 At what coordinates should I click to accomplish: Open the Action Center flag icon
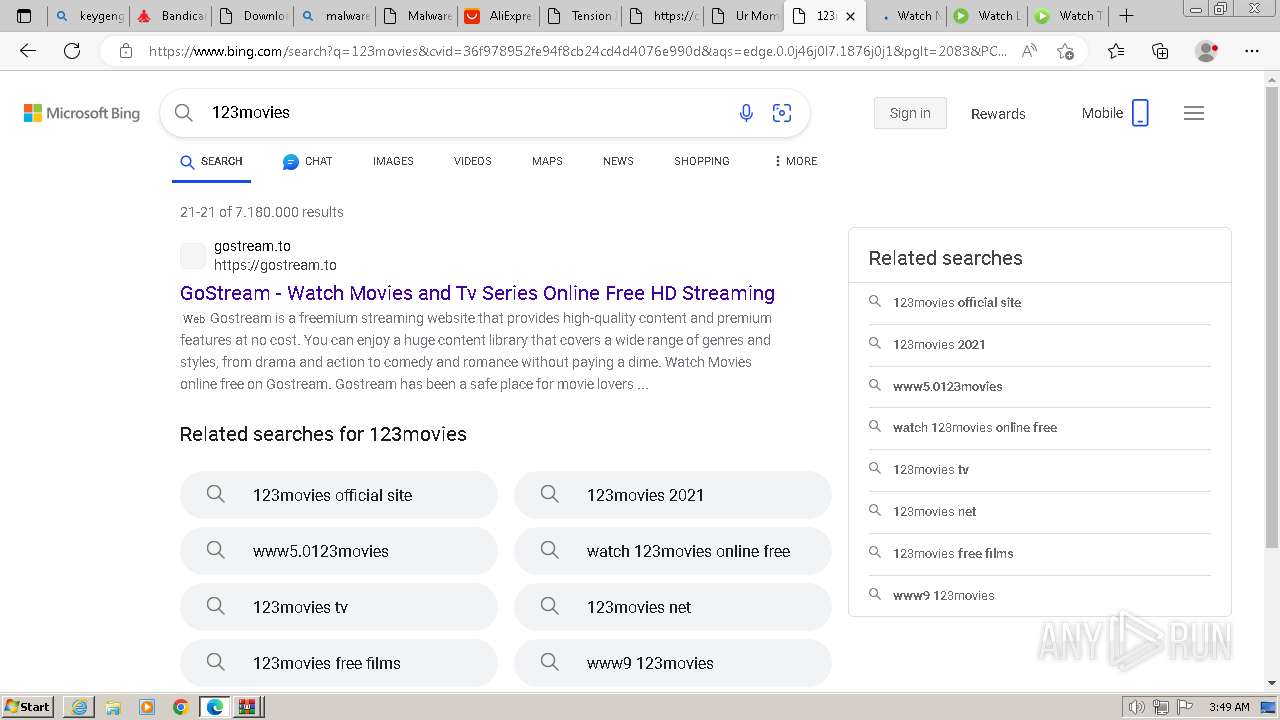(1186, 707)
